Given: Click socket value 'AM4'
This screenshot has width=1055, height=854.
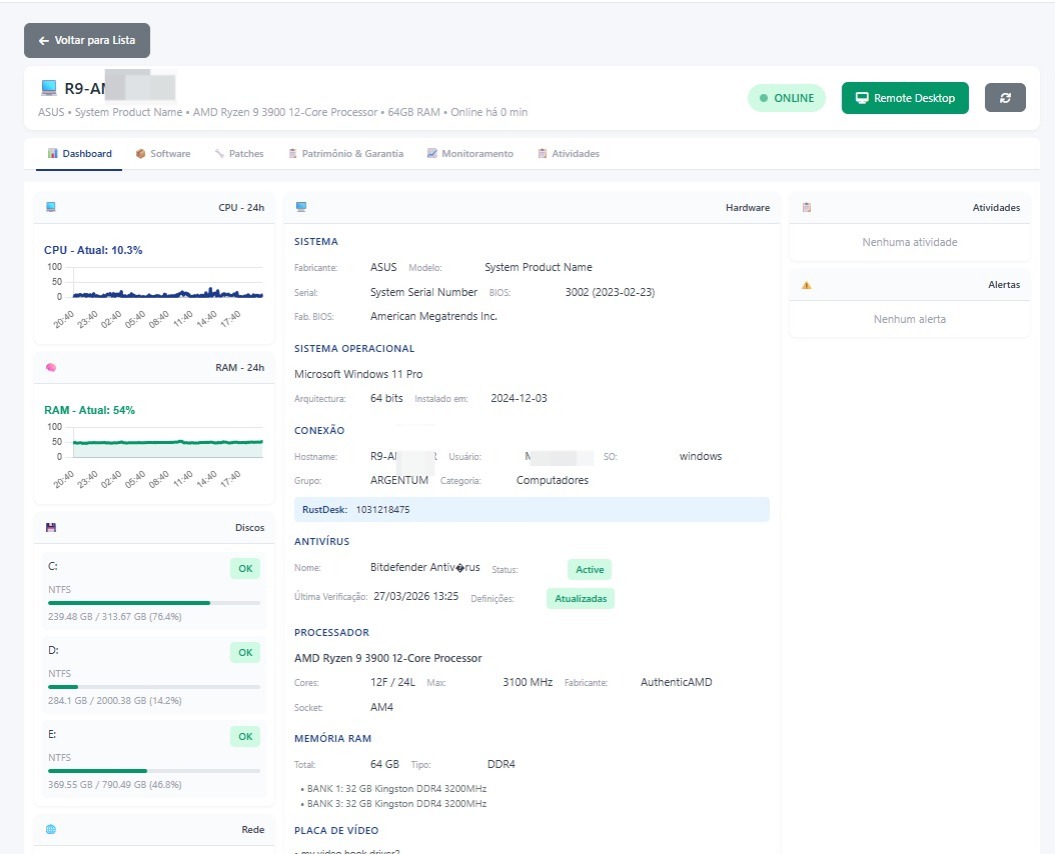Looking at the screenshot, I should (381, 707).
